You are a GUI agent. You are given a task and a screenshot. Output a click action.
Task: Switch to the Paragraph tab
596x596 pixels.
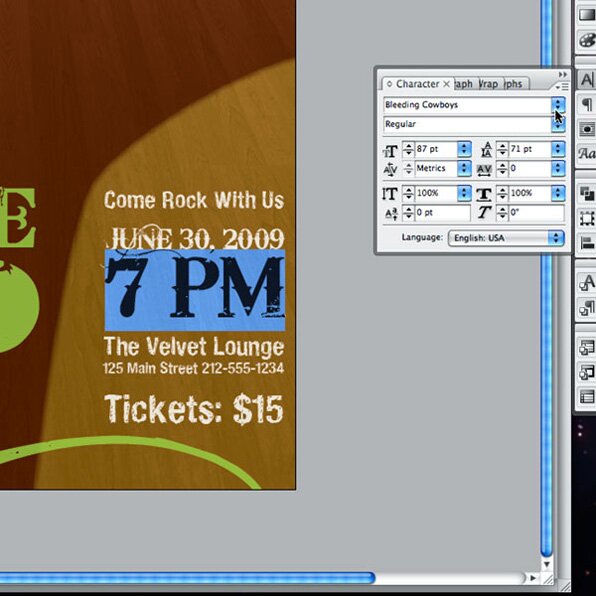465,84
